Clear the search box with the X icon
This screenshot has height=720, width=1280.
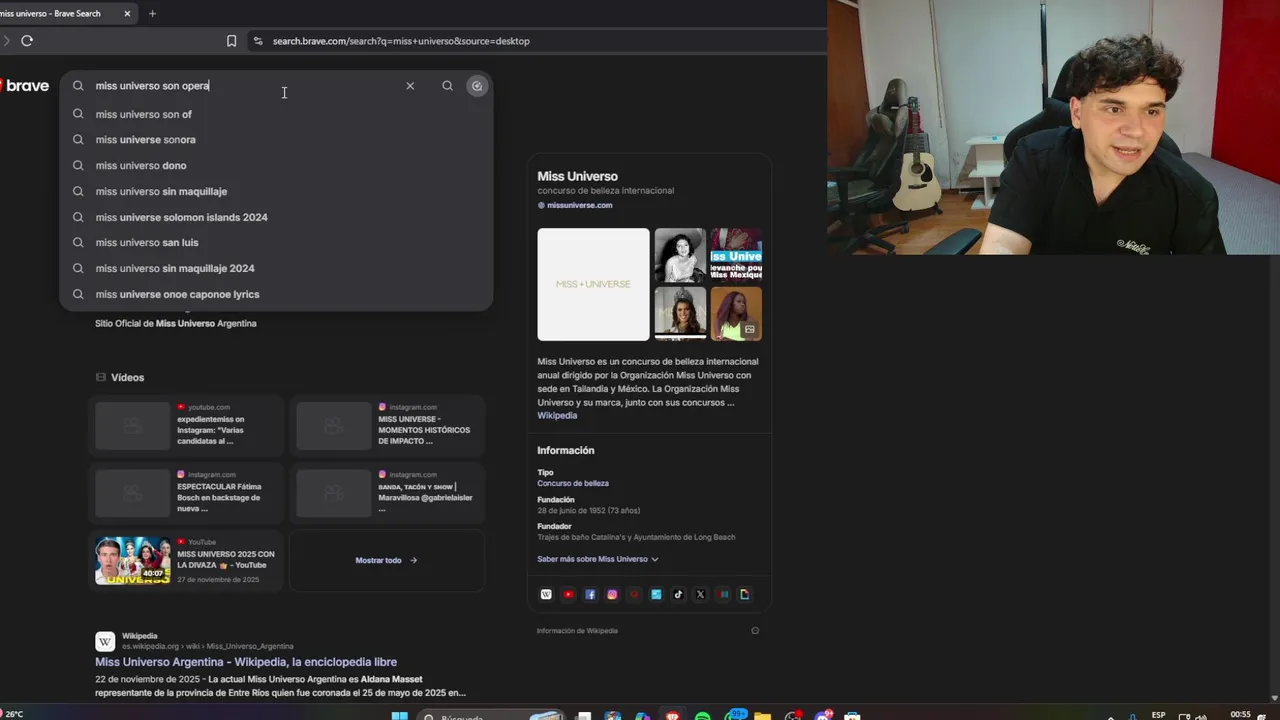(x=410, y=86)
